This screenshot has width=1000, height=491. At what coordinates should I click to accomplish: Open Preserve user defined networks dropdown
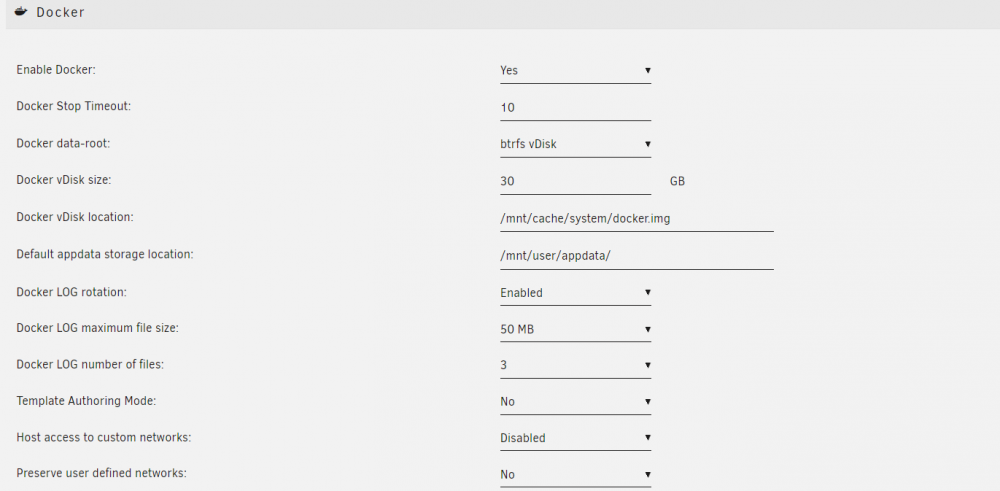pyautogui.click(x=575, y=475)
